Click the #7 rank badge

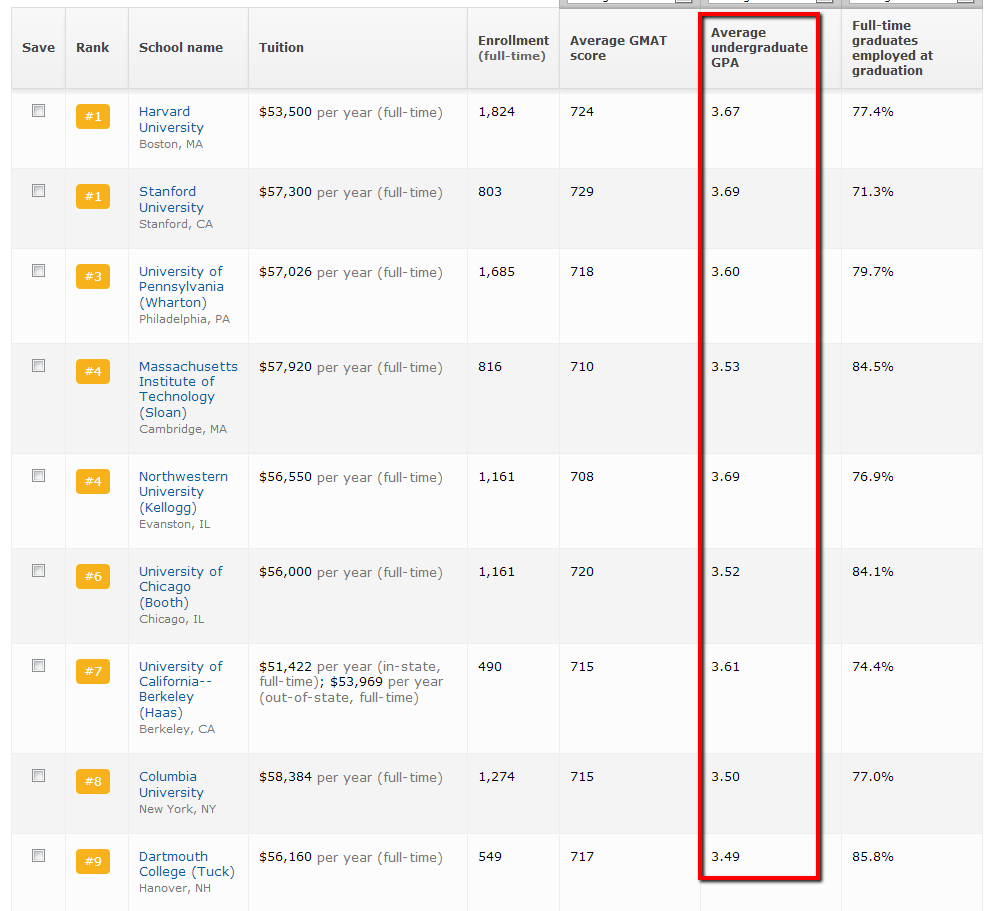[93, 671]
